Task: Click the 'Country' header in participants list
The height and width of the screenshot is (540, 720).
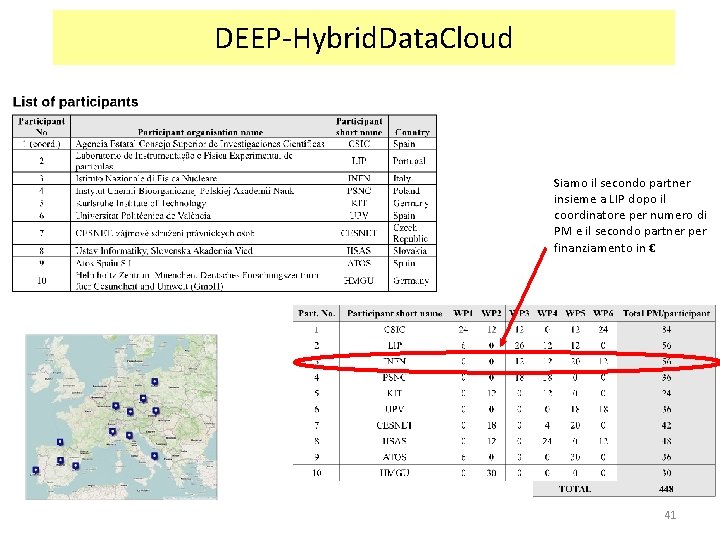Action: tap(412, 132)
